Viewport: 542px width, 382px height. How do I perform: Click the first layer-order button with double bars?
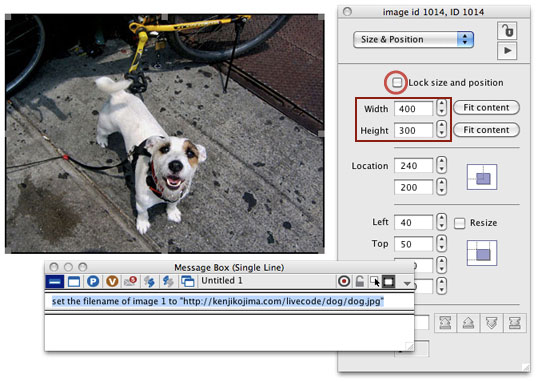[x=445, y=323]
